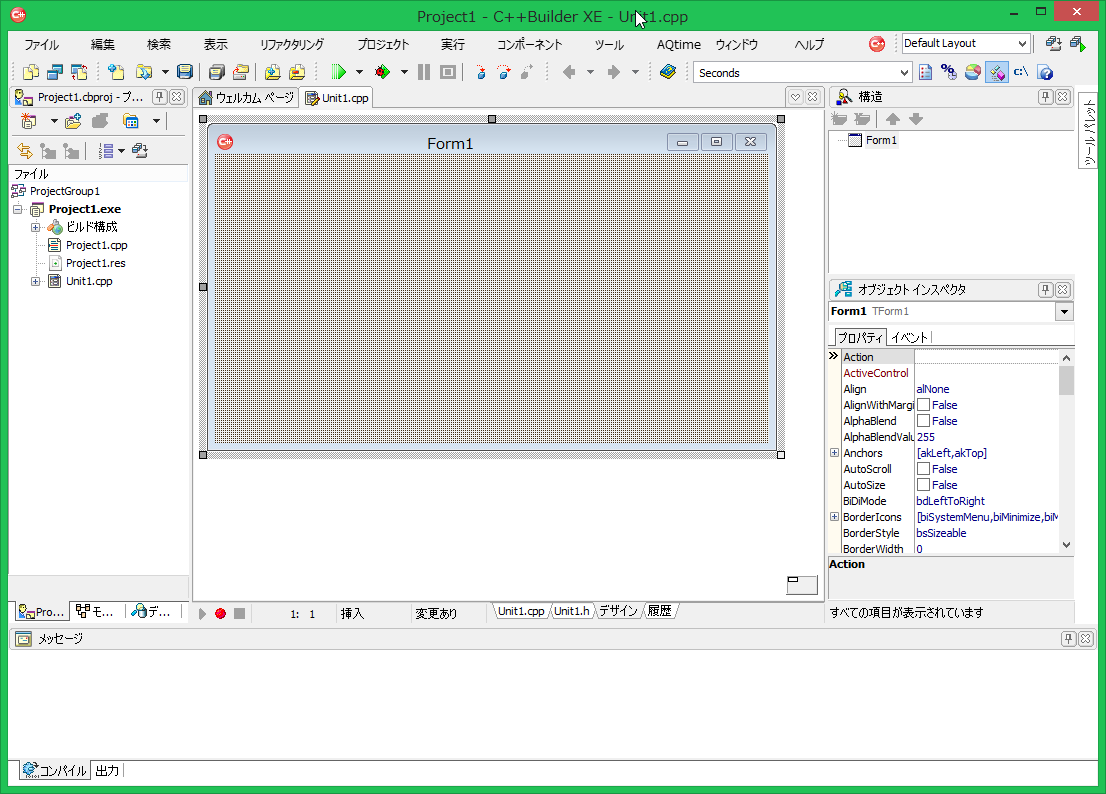Toggle the AlignWithMargins checkbox
Viewport: 1106px width, 794px height.
[x=923, y=405]
